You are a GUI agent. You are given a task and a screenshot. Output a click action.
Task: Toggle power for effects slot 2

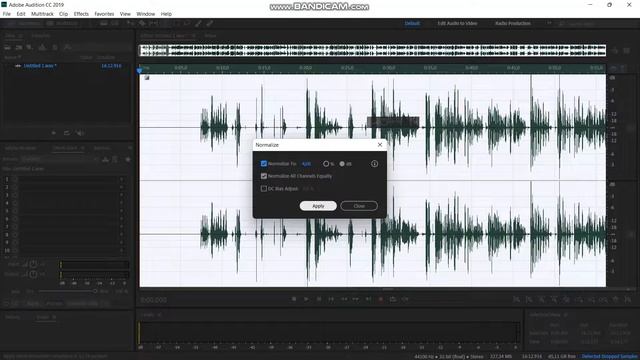15,187
